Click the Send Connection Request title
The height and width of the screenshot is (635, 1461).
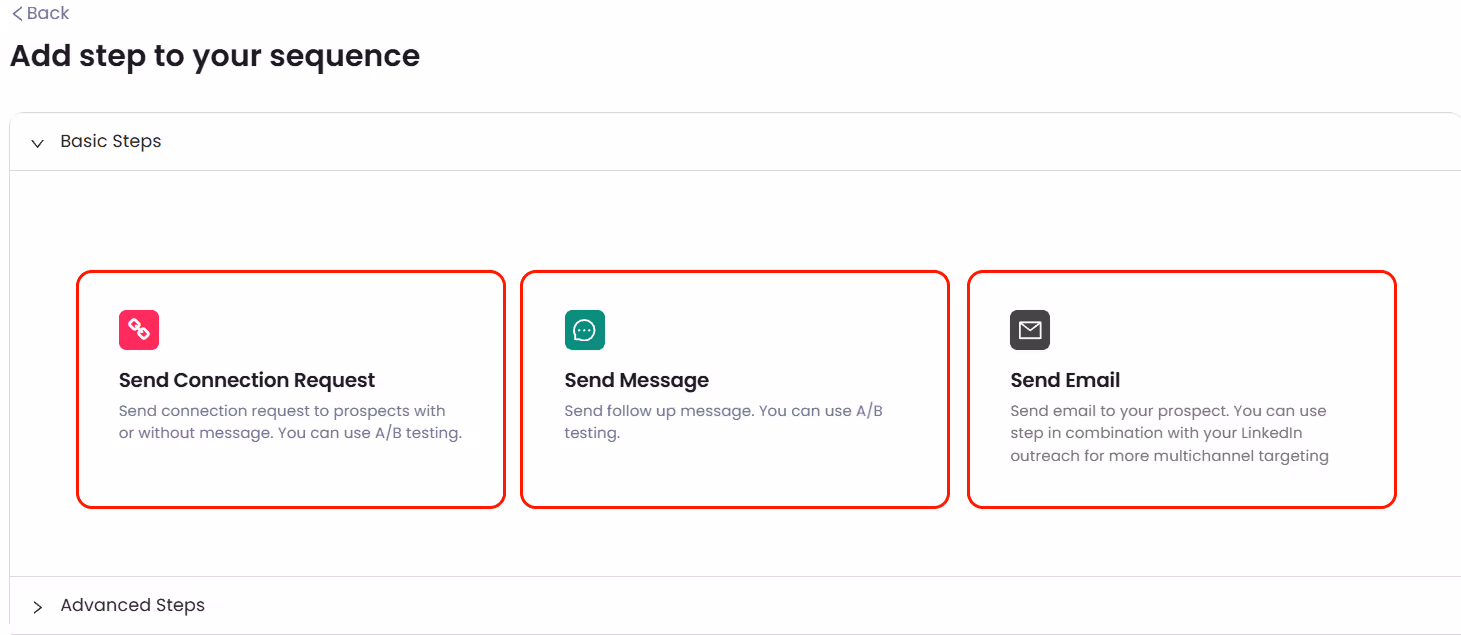[247, 380]
